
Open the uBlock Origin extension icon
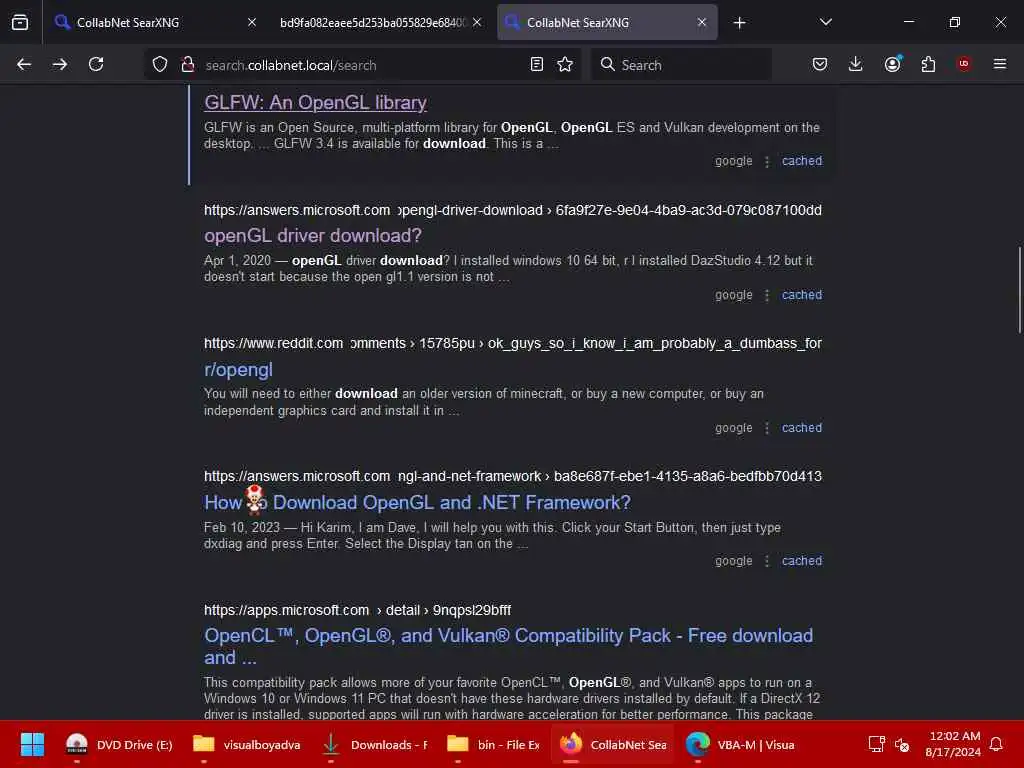[x=964, y=64]
